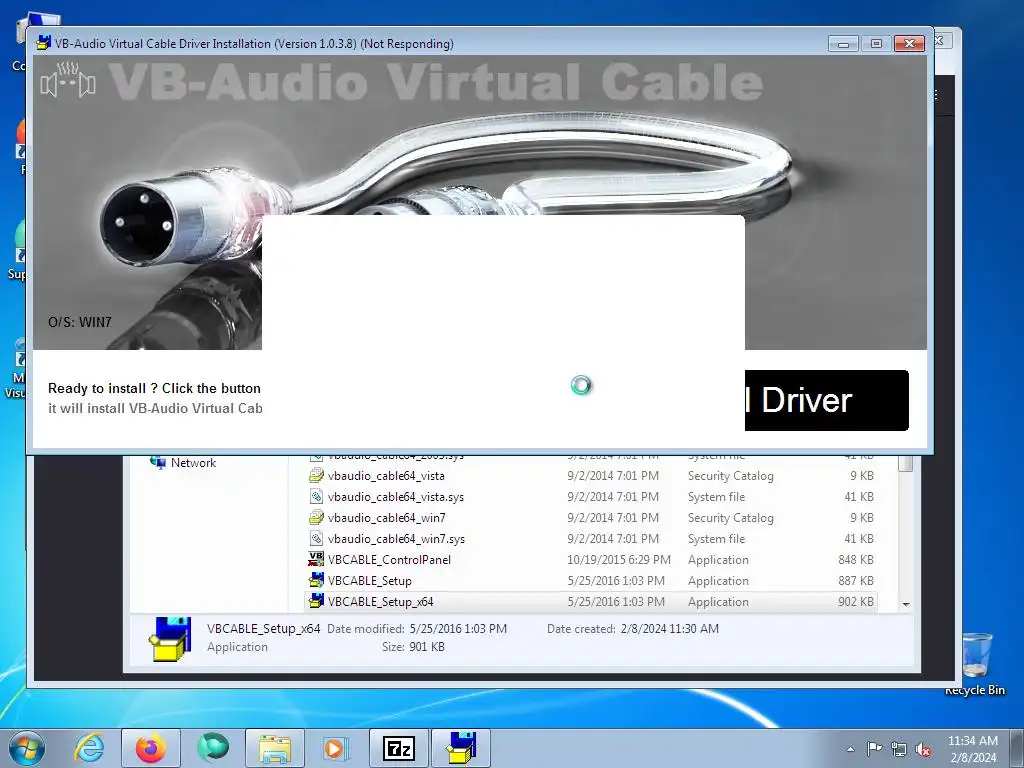This screenshot has width=1024, height=768.
Task: Click the VBCABLE_Setup_x64 file icon
Action: [x=316, y=601]
